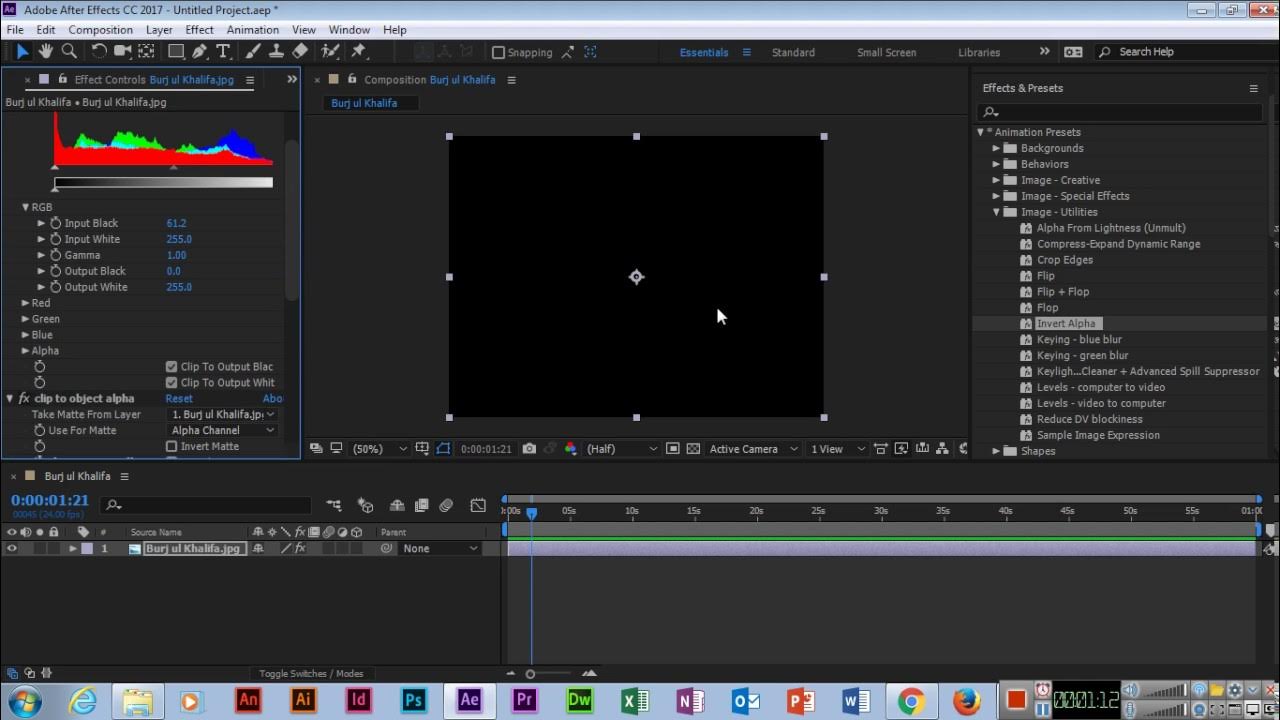The height and width of the screenshot is (720, 1280).
Task: Select the Horizontal Type tool
Action: (x=223, y=51)
